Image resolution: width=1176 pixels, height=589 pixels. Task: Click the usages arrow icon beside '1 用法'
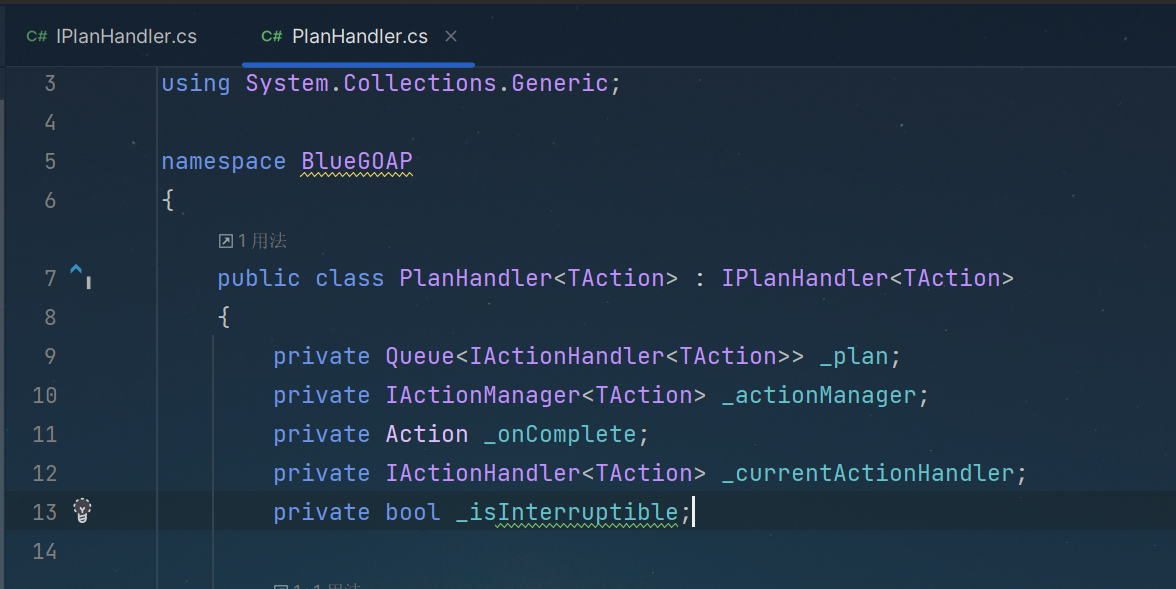point(226,241)
